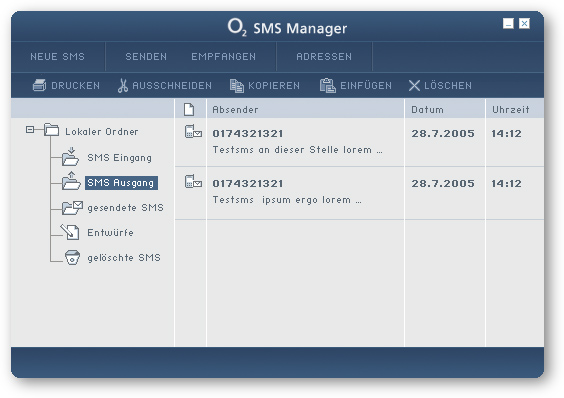
Task: Click the SMS Eingang inbox folder icon
Action: (x=70, y=157)
